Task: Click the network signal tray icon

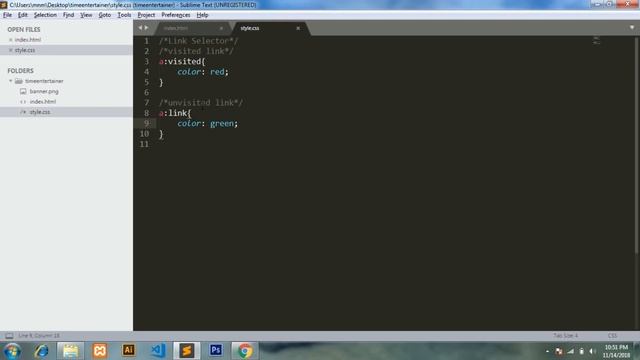Action: pos(571,351)
